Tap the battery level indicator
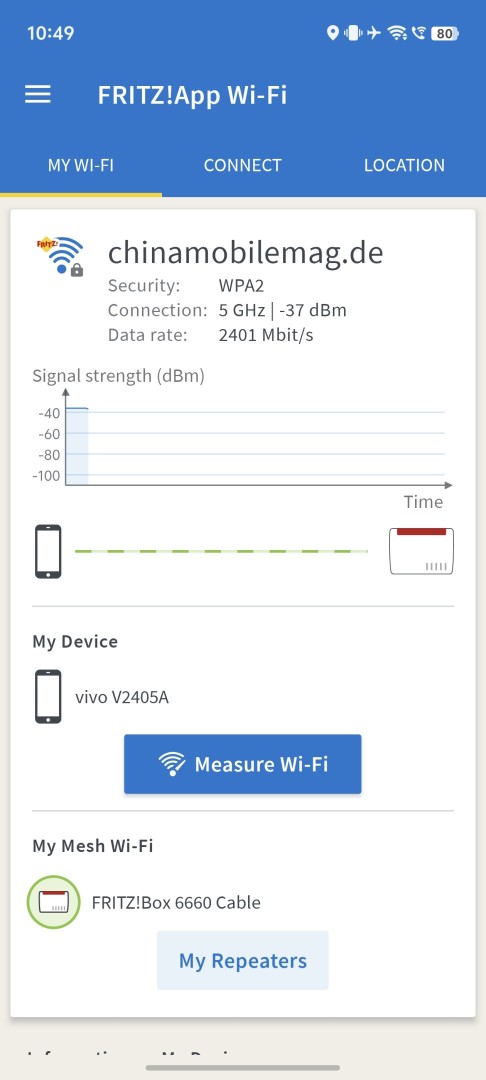The height and width of the screenshot is (1080, 486). 445,32
